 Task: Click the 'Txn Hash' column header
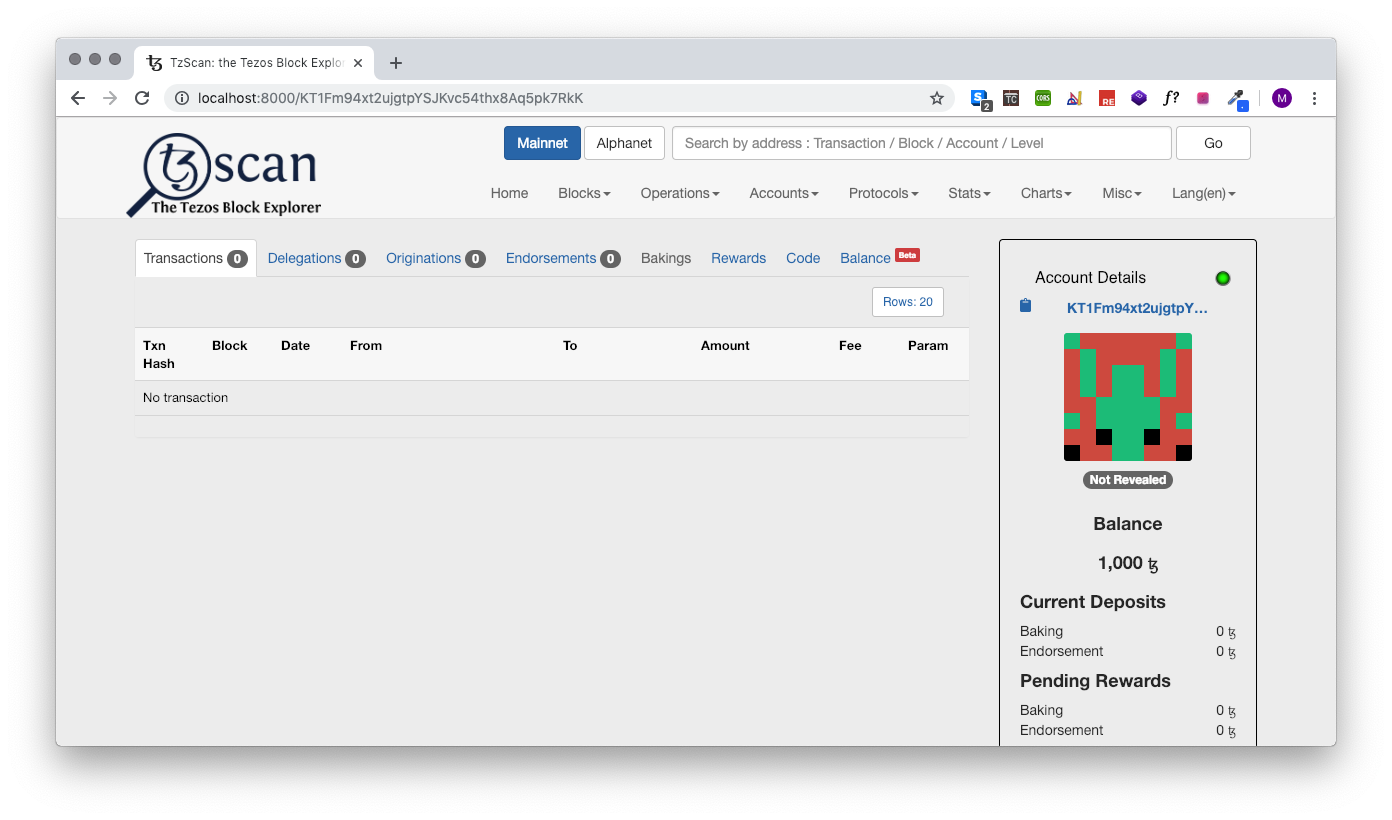(x=159, y=354)
